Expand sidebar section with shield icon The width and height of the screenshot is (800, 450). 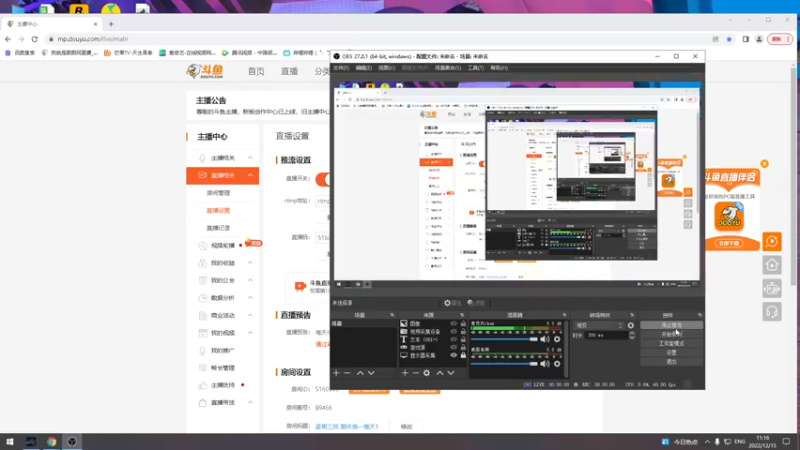pyautogui.click(x=250, y=280)
